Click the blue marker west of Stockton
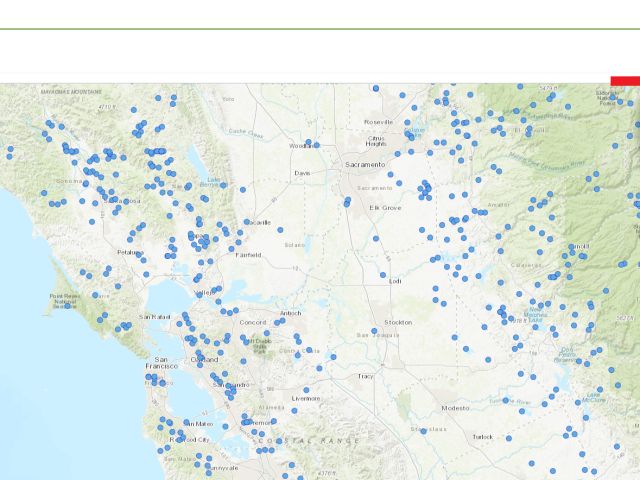Viewport: 640px width, 480px height. pos(374,331)
